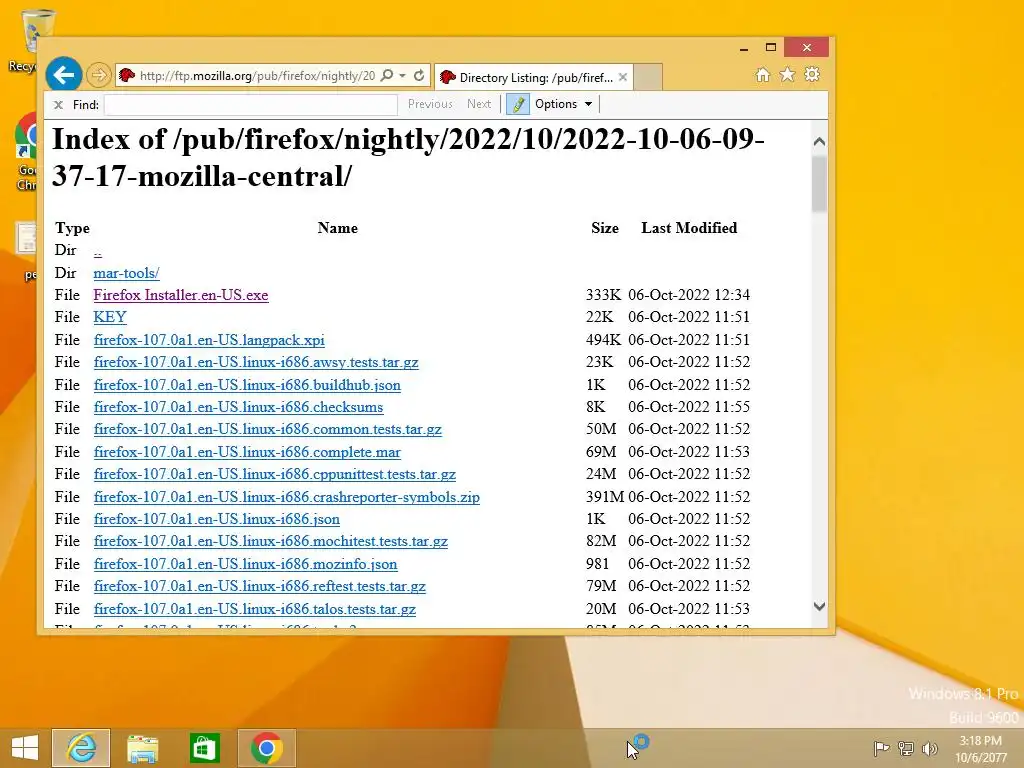Screen dimensions: 1024x768
Task: Refresh the page with reload icon
Action: (x=419, y=76)
